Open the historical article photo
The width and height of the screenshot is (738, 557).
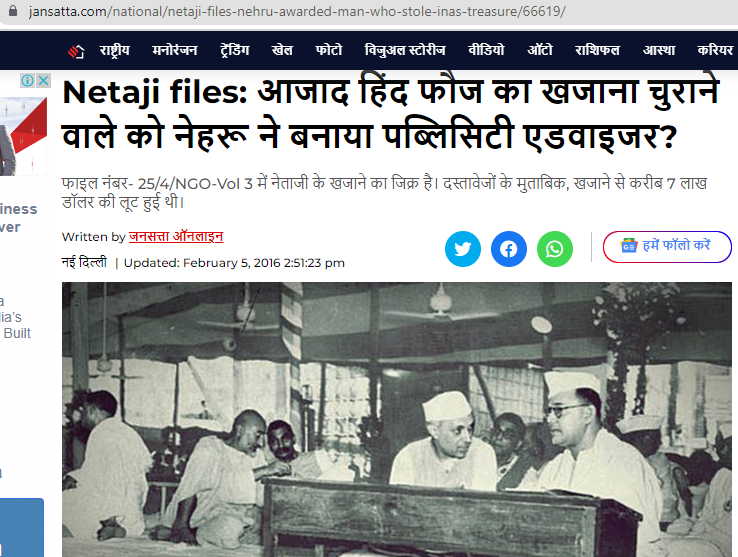tap(397, 420)
